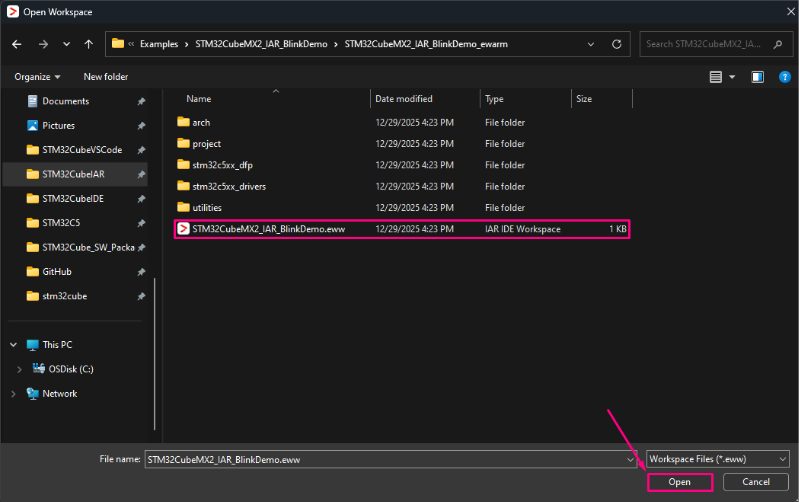Click IAR IDE Workspace type cell
Screen dimensions: 799x502
[x=523, y=229]
